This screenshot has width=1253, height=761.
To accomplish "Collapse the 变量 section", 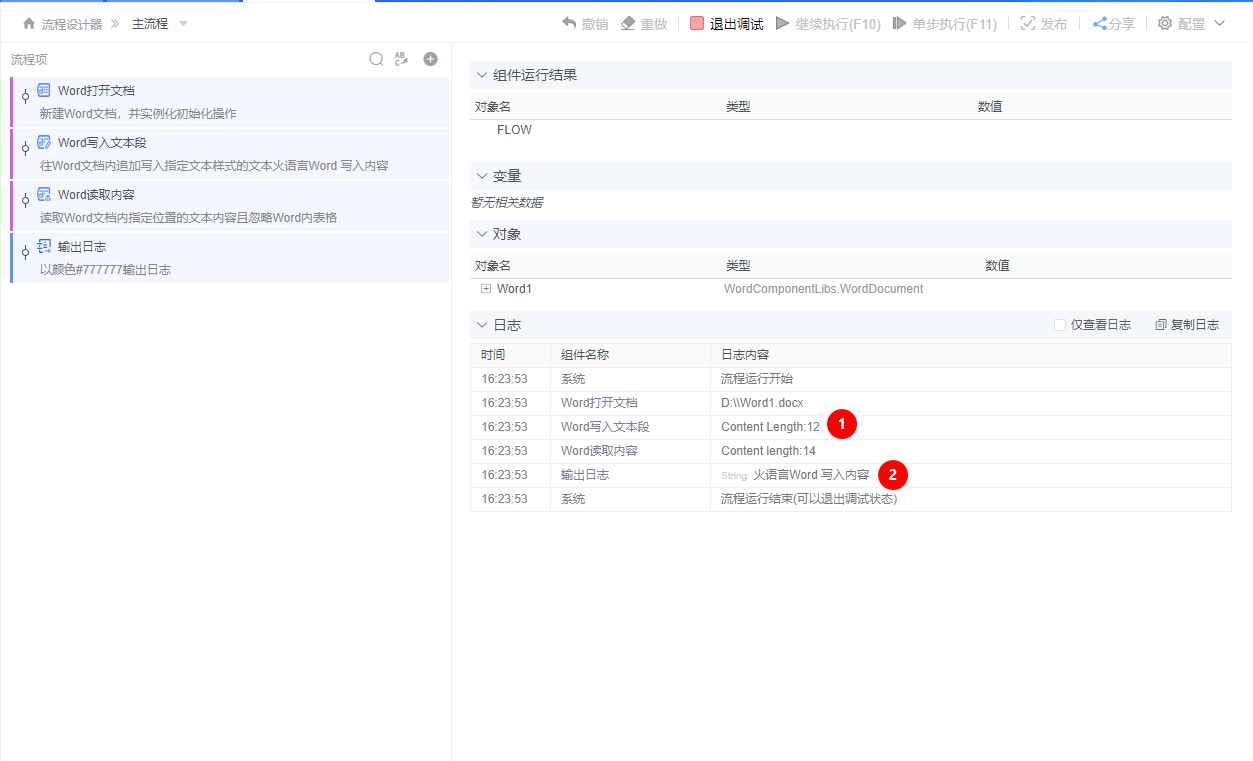I will 482,176.
